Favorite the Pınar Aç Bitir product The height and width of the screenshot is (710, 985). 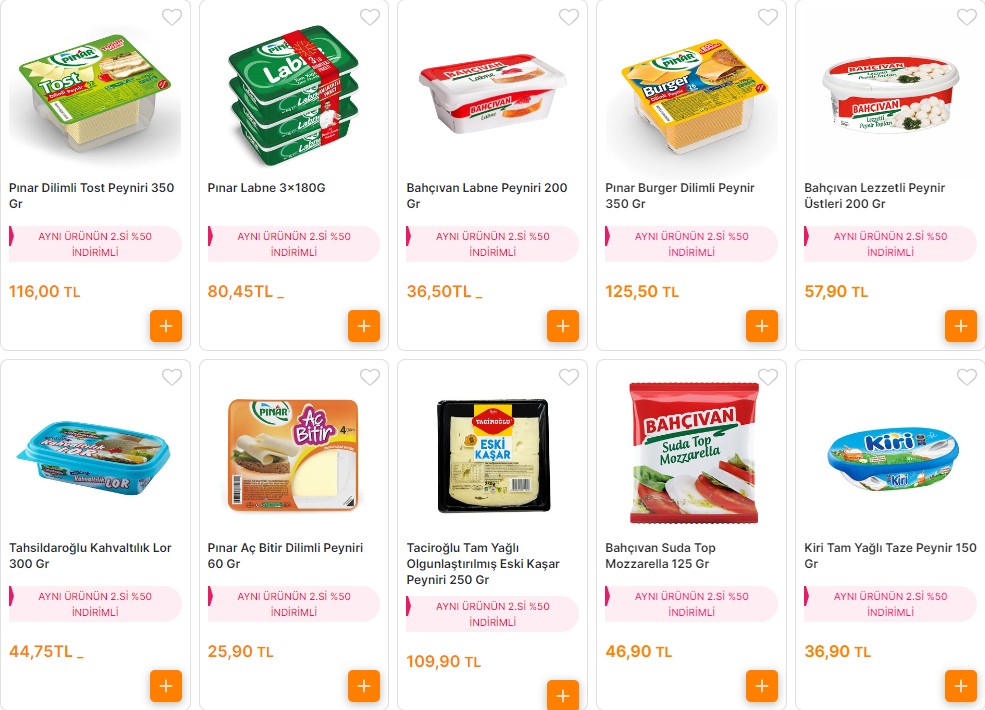click(x=369, y=377)
